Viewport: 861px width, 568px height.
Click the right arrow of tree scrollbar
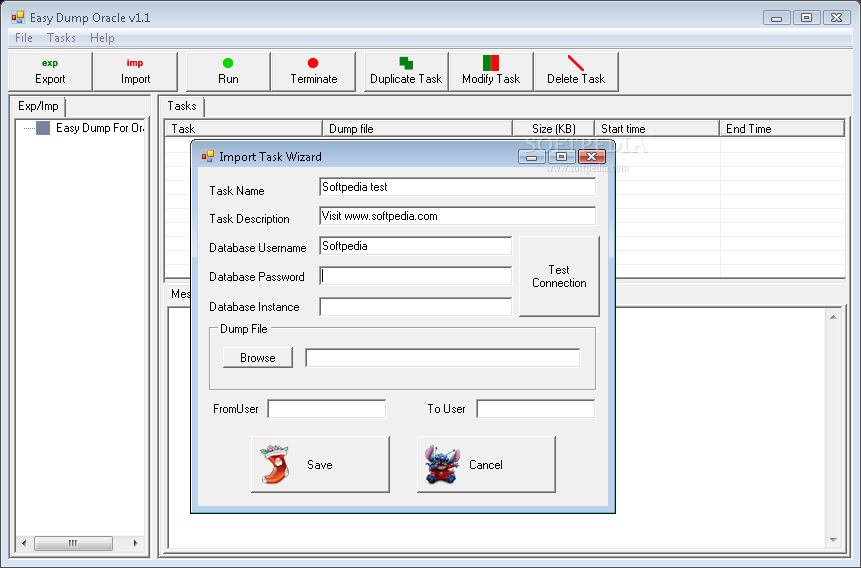point(136,543)
